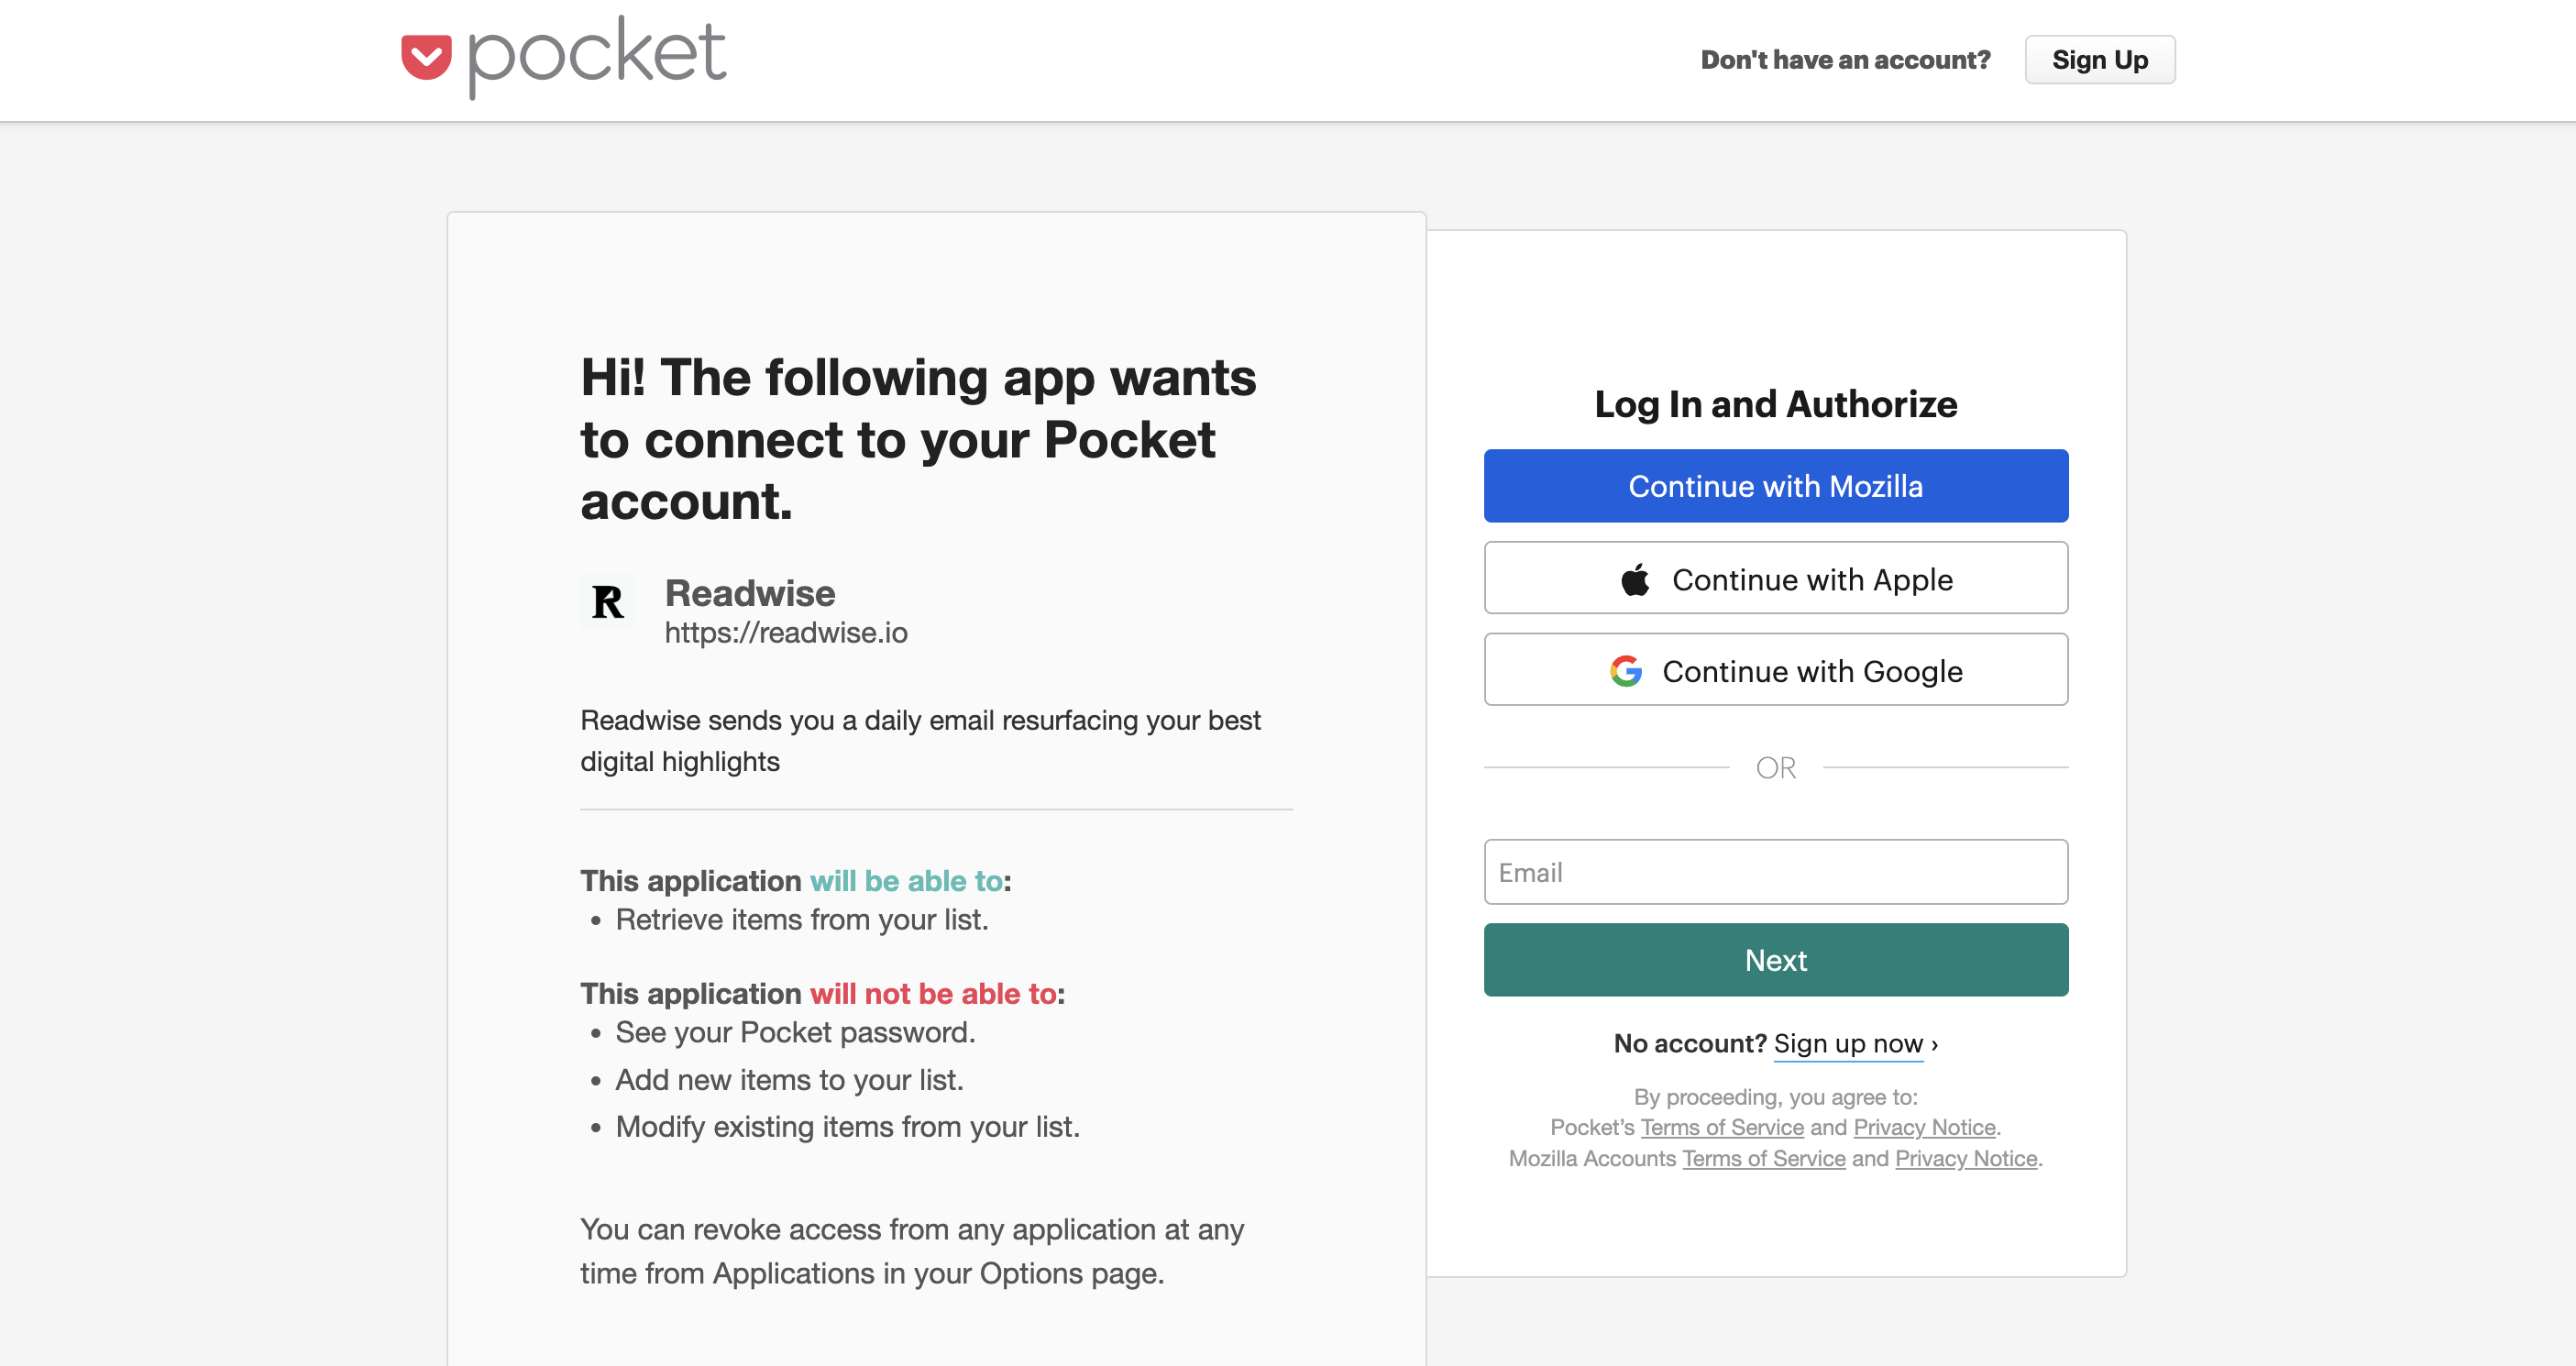2576x1366 pixels.
Task: Continue with Mozilla account
Action: pos(1776,486)
